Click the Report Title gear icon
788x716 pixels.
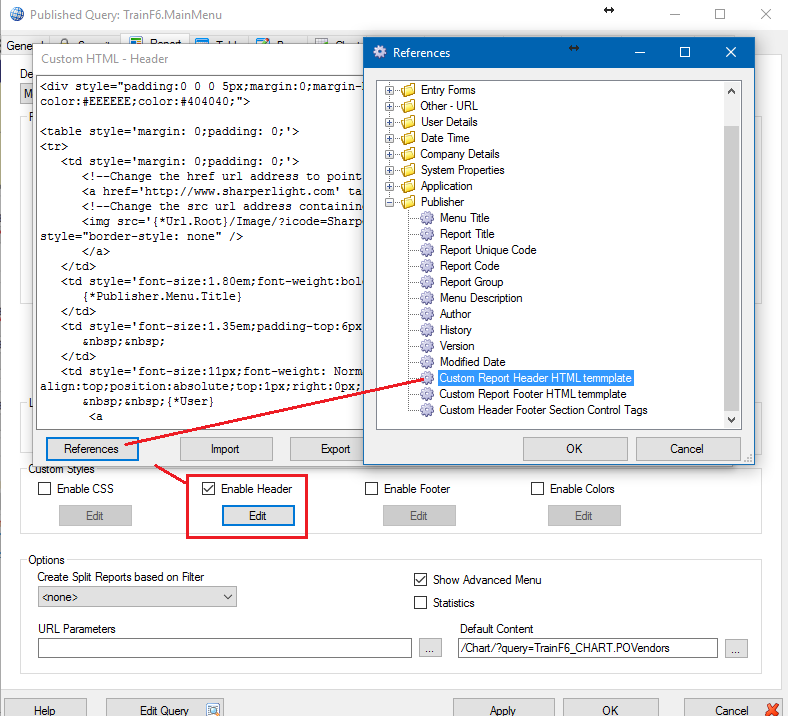pos(427,234)
